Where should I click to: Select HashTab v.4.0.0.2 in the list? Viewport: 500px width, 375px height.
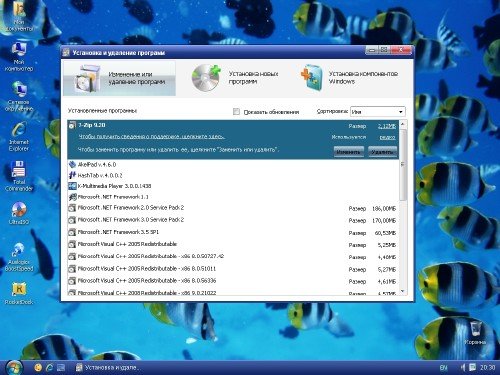pos(233,175)
